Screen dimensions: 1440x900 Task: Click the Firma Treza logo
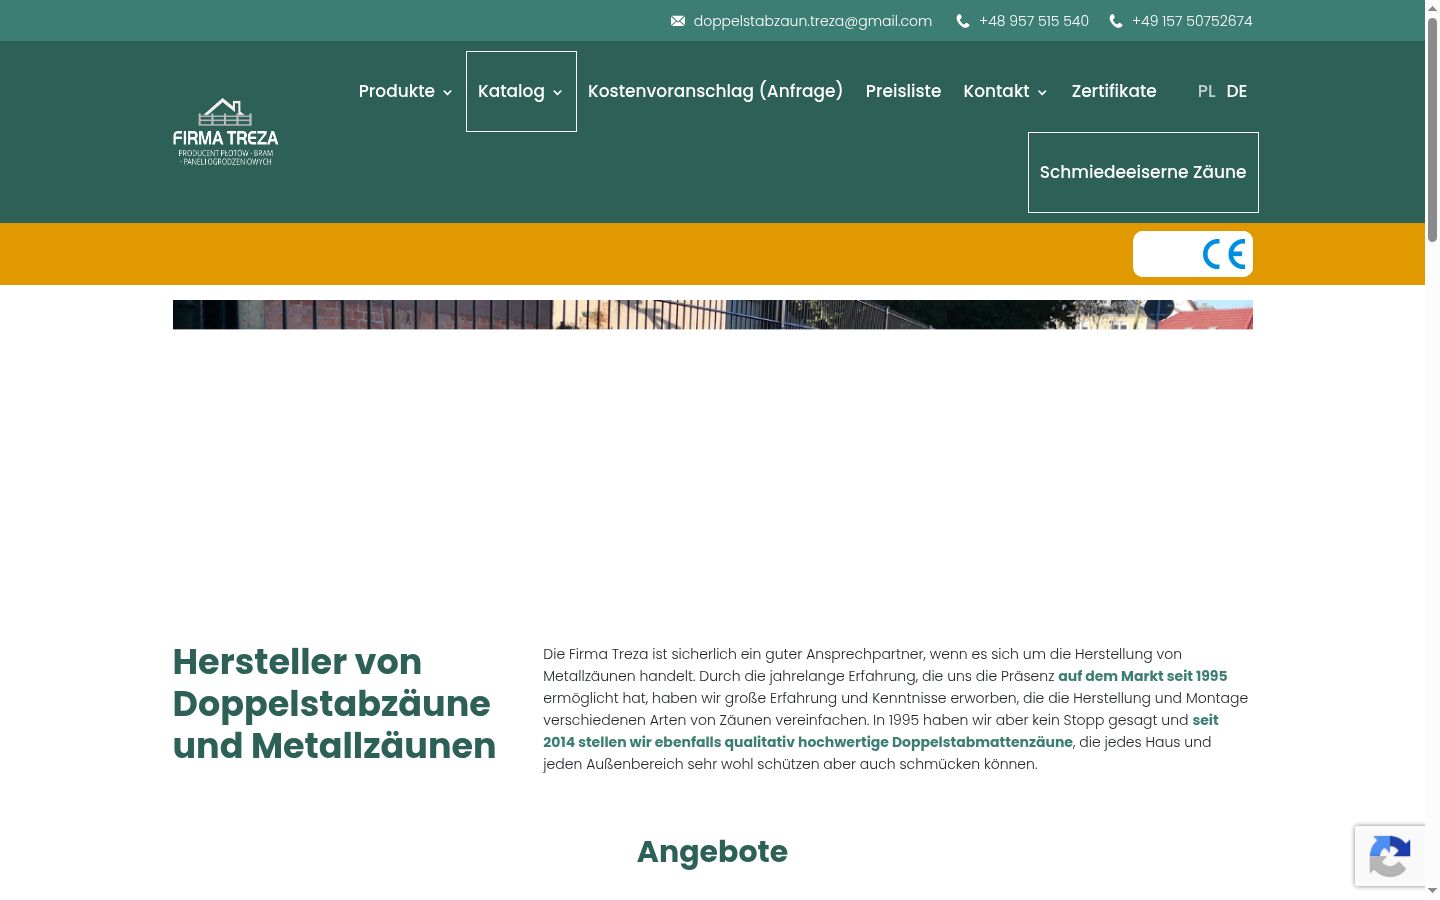point(225,132)
